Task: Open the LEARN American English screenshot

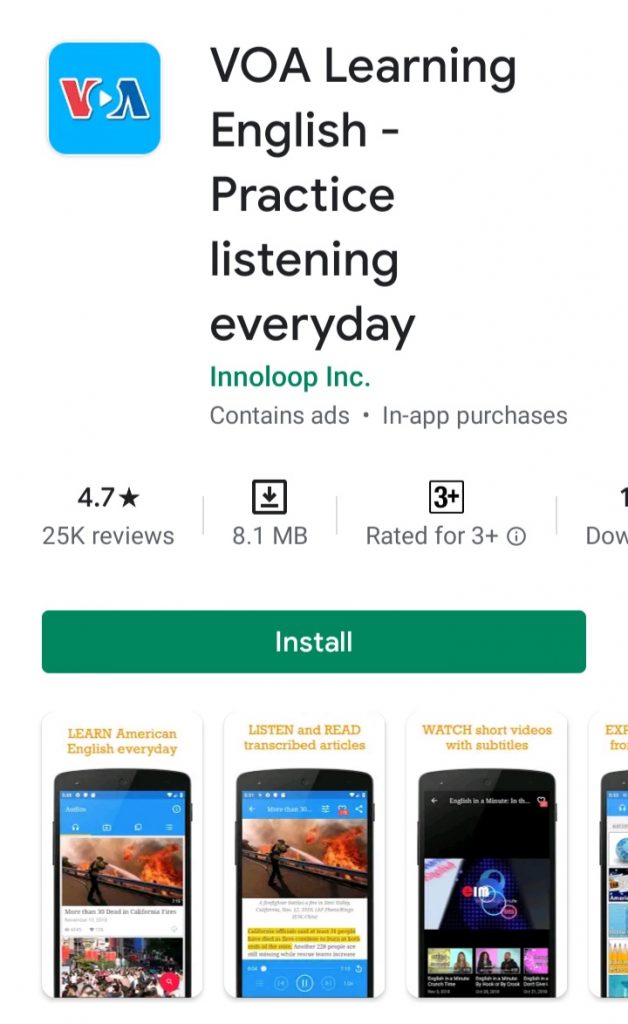Action: (122, 856)
